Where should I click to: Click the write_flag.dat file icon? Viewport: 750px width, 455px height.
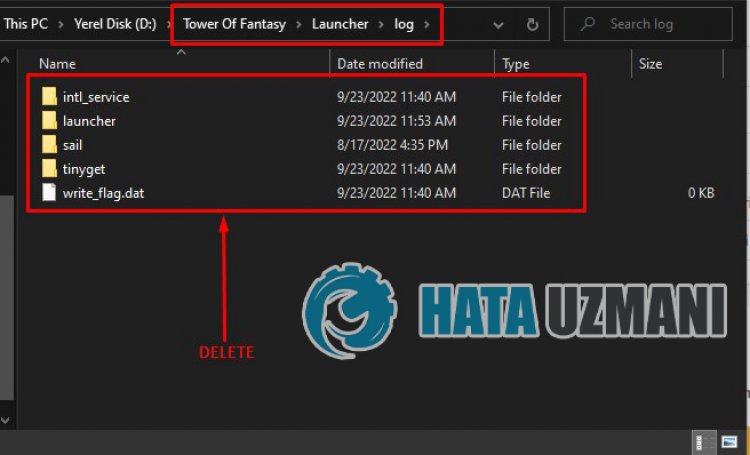click(x=49, y=193)
